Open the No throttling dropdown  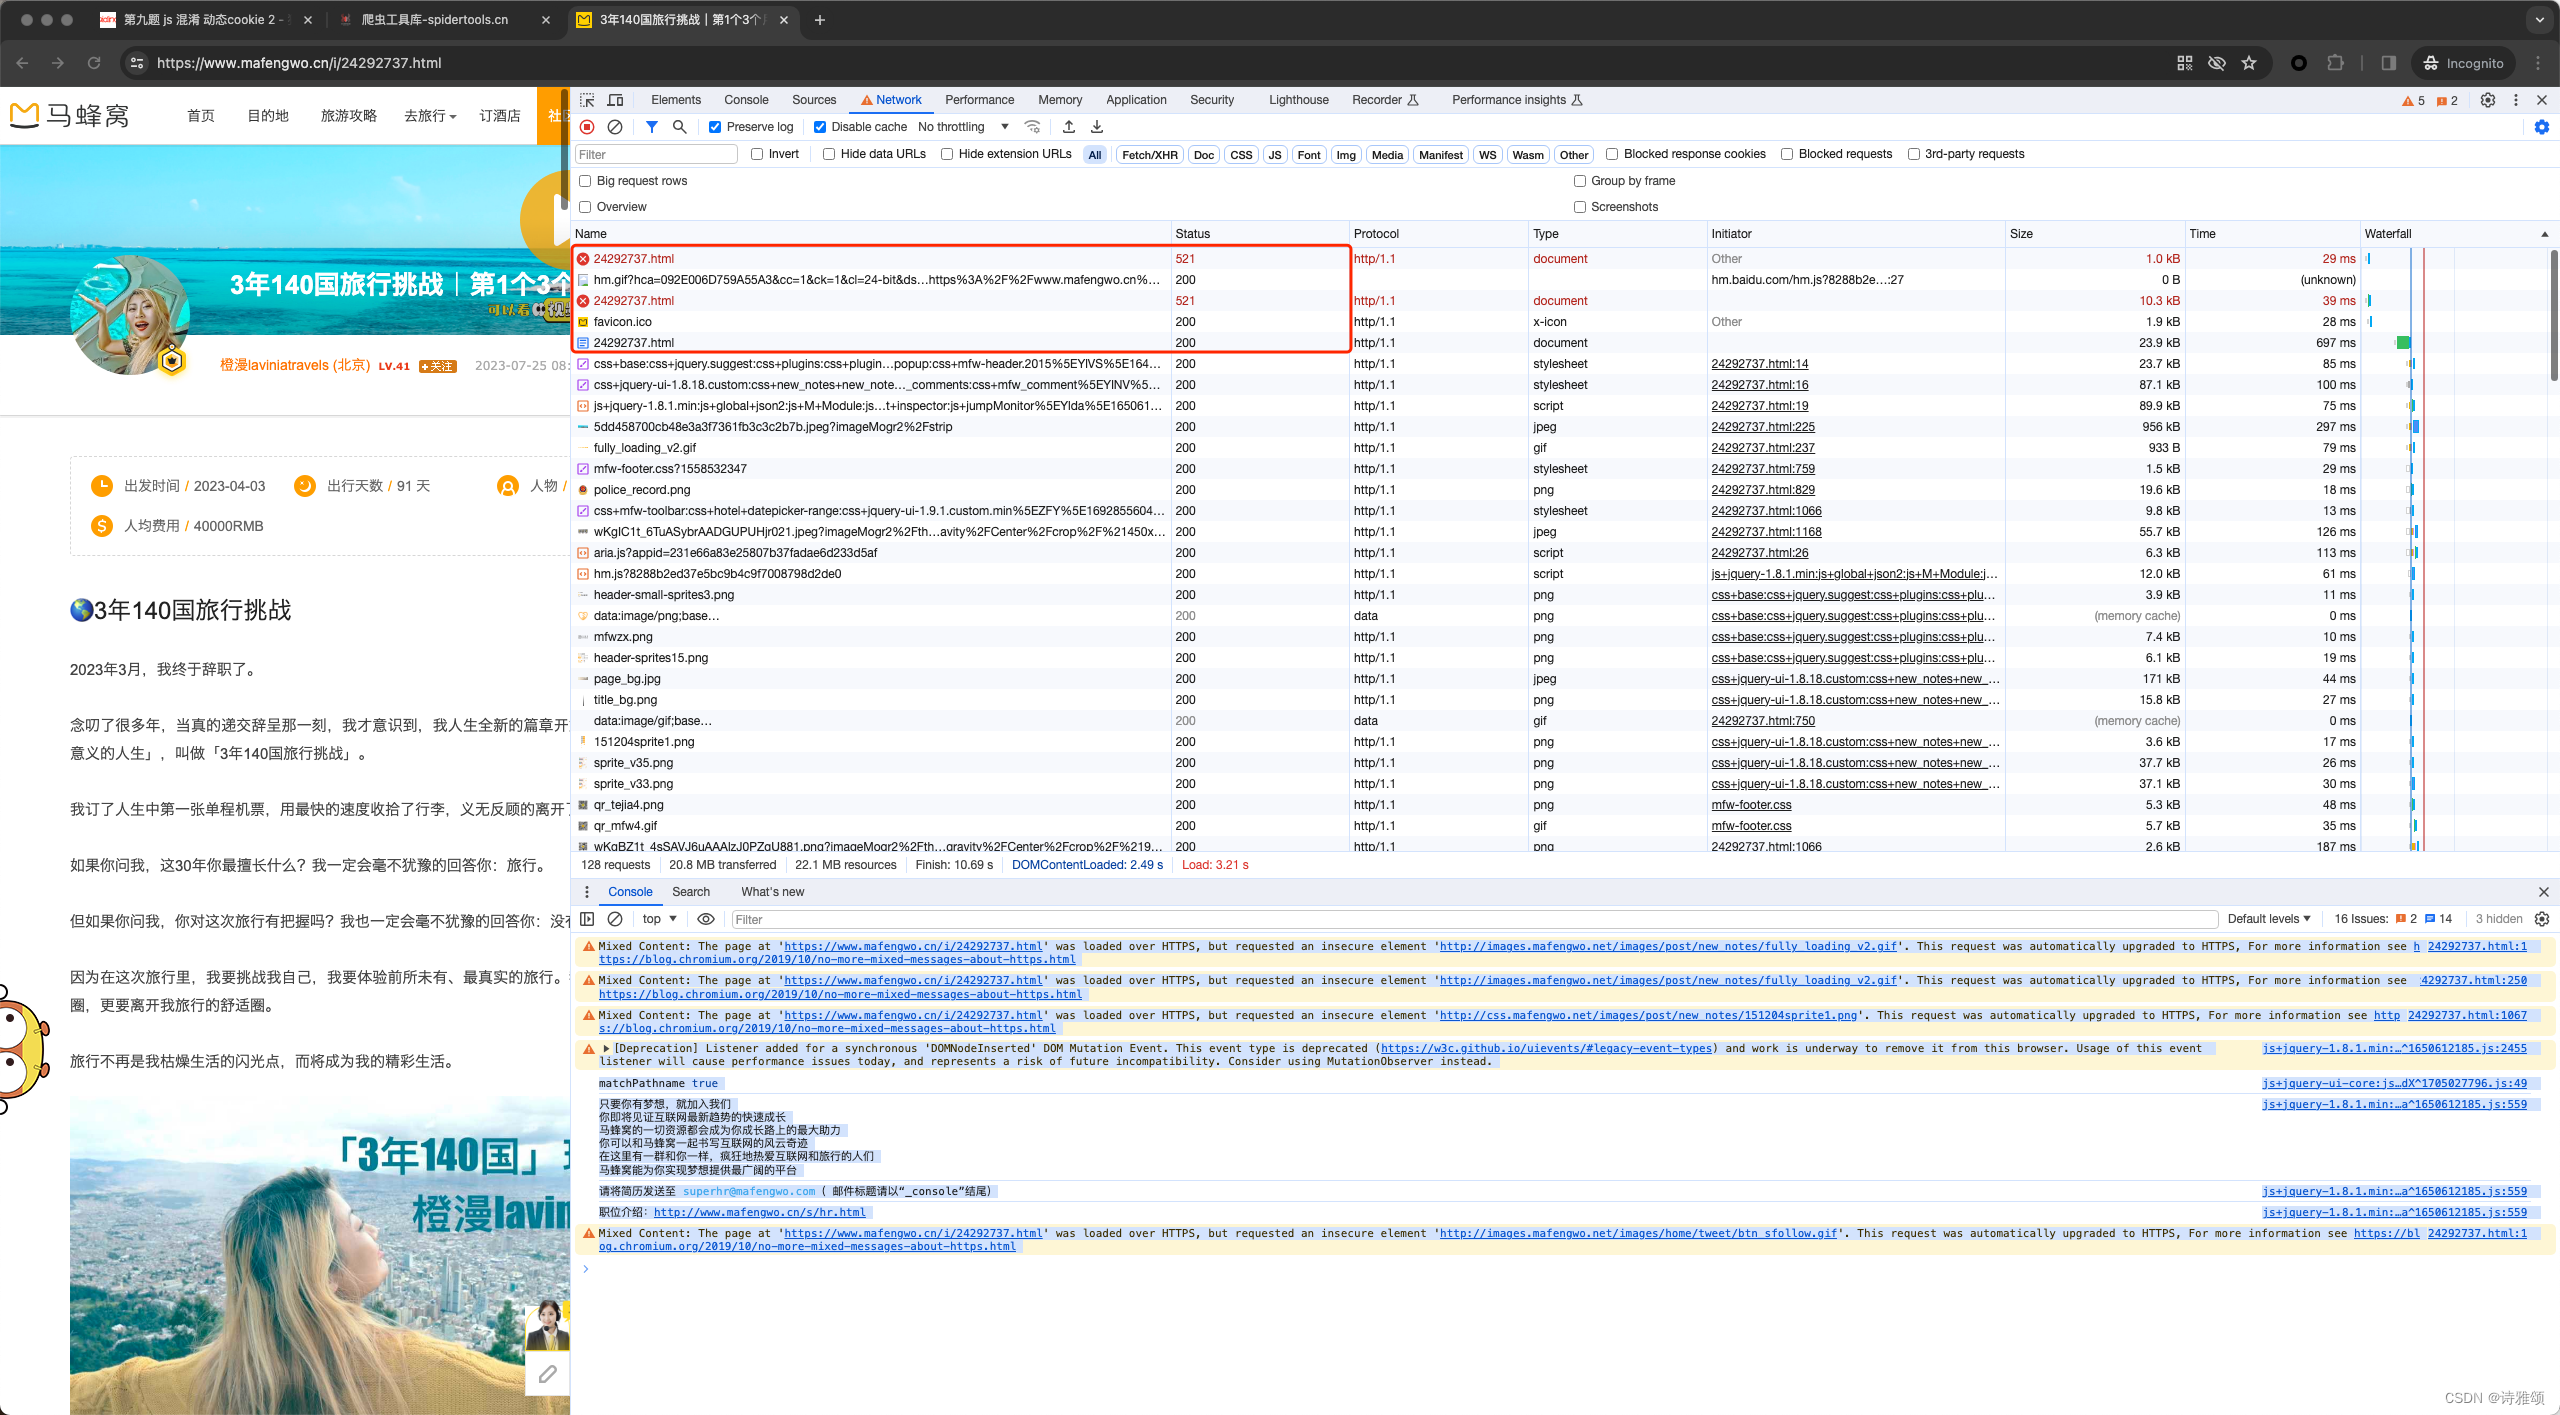(x=963, y=127)
